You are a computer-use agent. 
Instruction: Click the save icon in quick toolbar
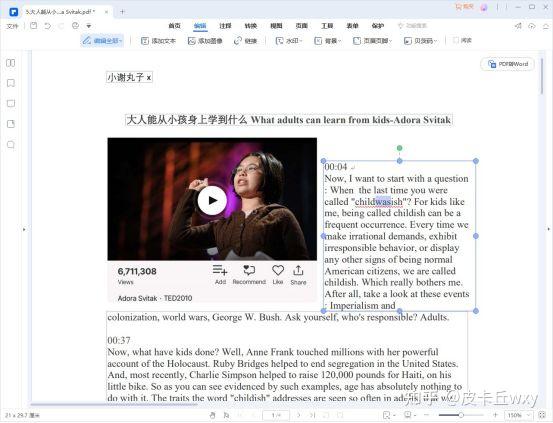click(34, 26)
